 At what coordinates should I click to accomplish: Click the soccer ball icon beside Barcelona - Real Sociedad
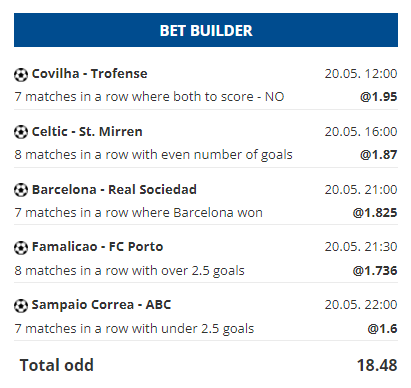click(x=21, y=190)
